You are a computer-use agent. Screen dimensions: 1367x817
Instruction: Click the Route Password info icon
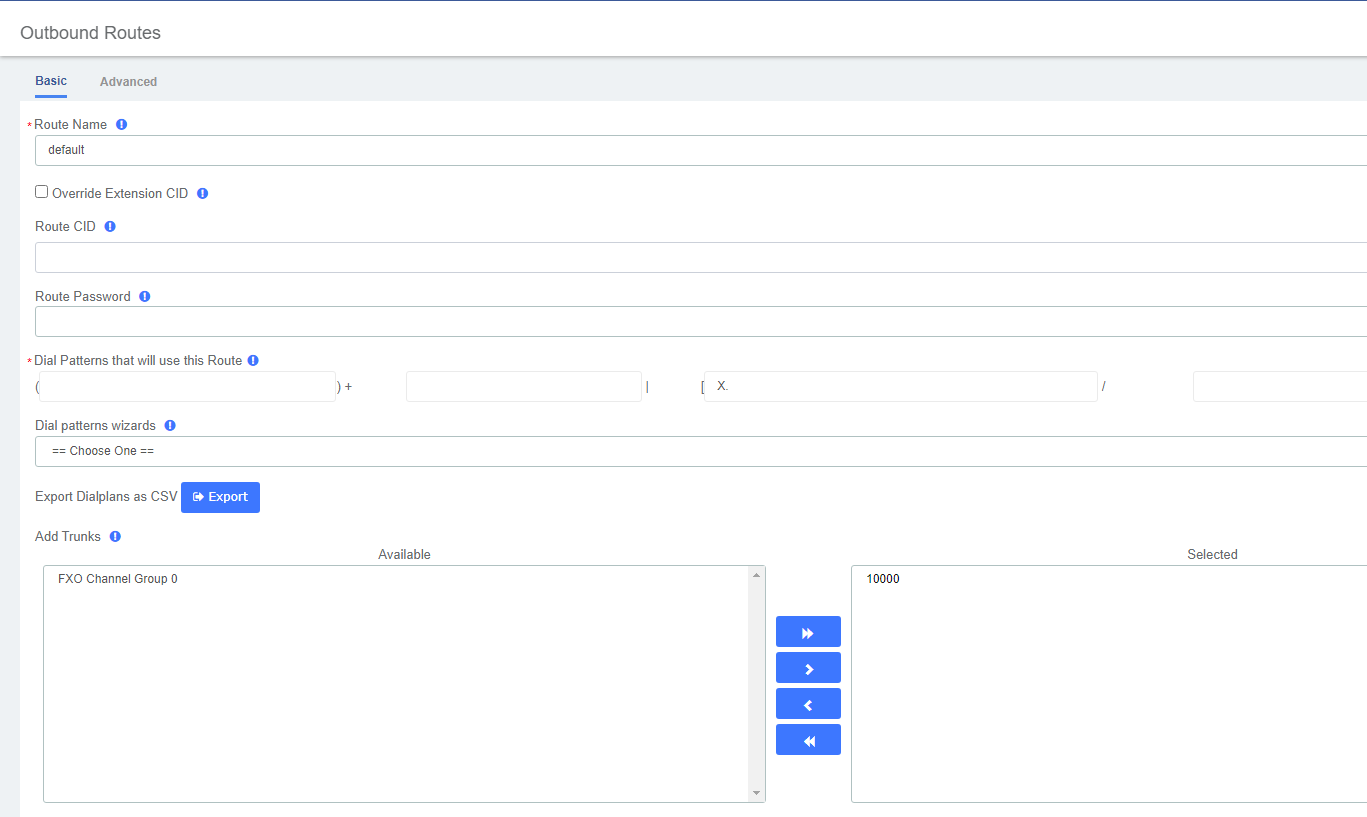coord(145,297)
